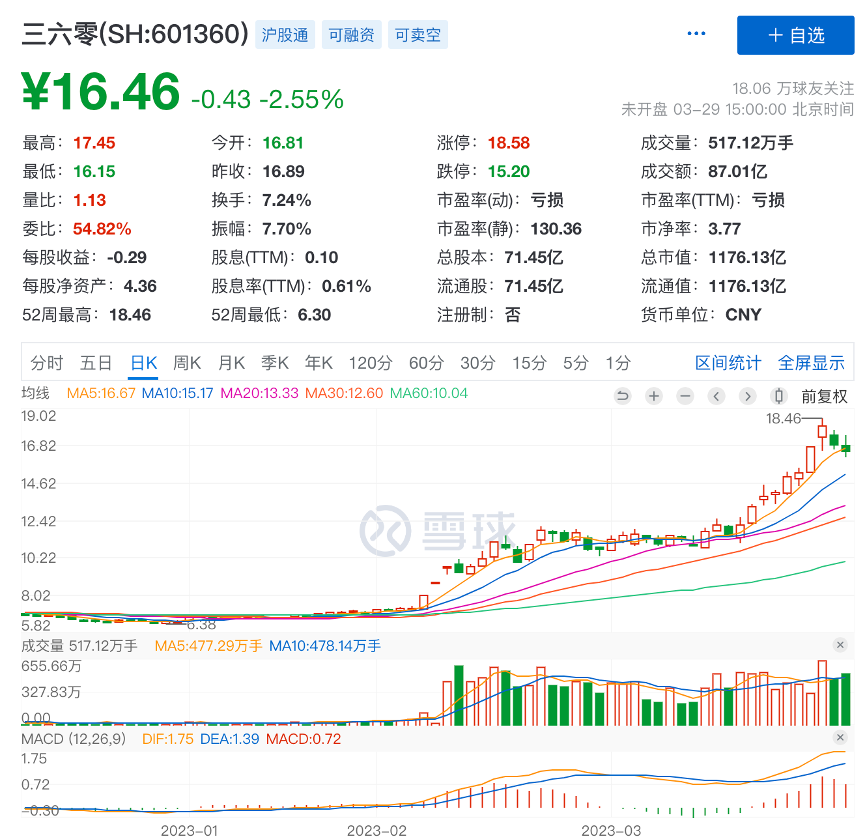Open 全屏显示 fullscreen view
This screenshot has width=866, height=839.
click(x=811, y=363)
